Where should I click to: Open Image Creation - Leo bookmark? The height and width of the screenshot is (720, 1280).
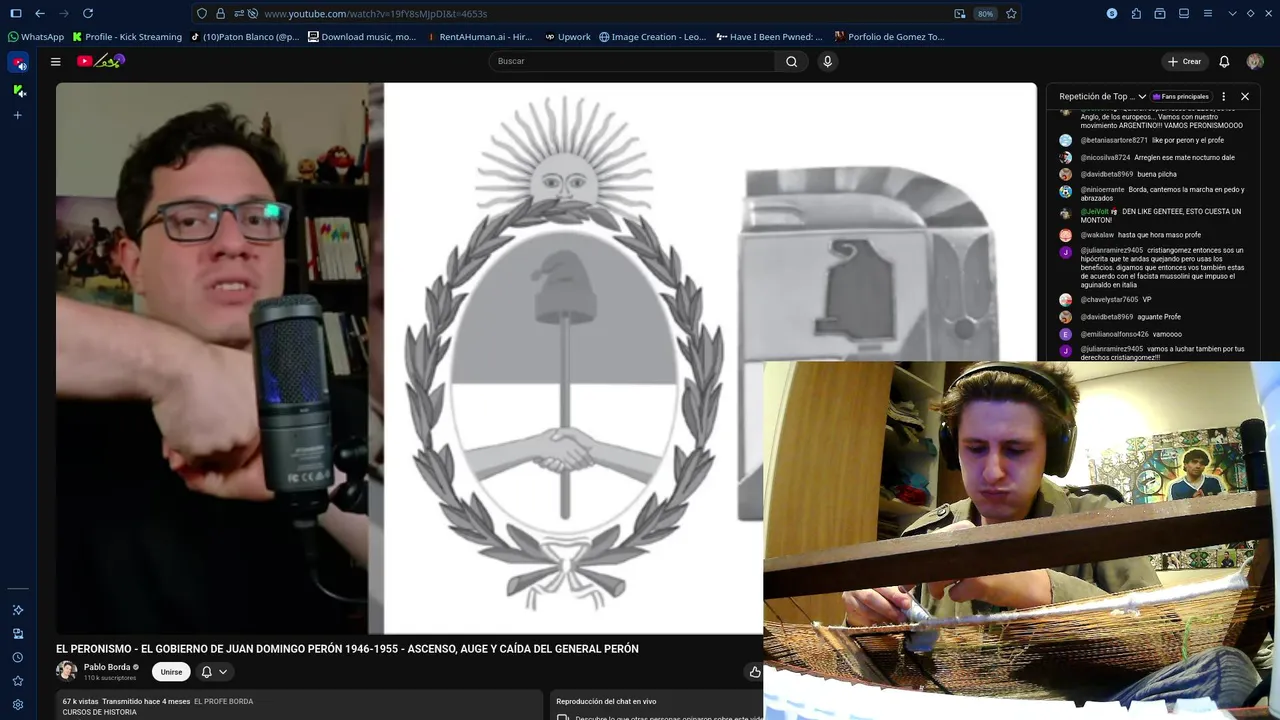click(653, 37)
